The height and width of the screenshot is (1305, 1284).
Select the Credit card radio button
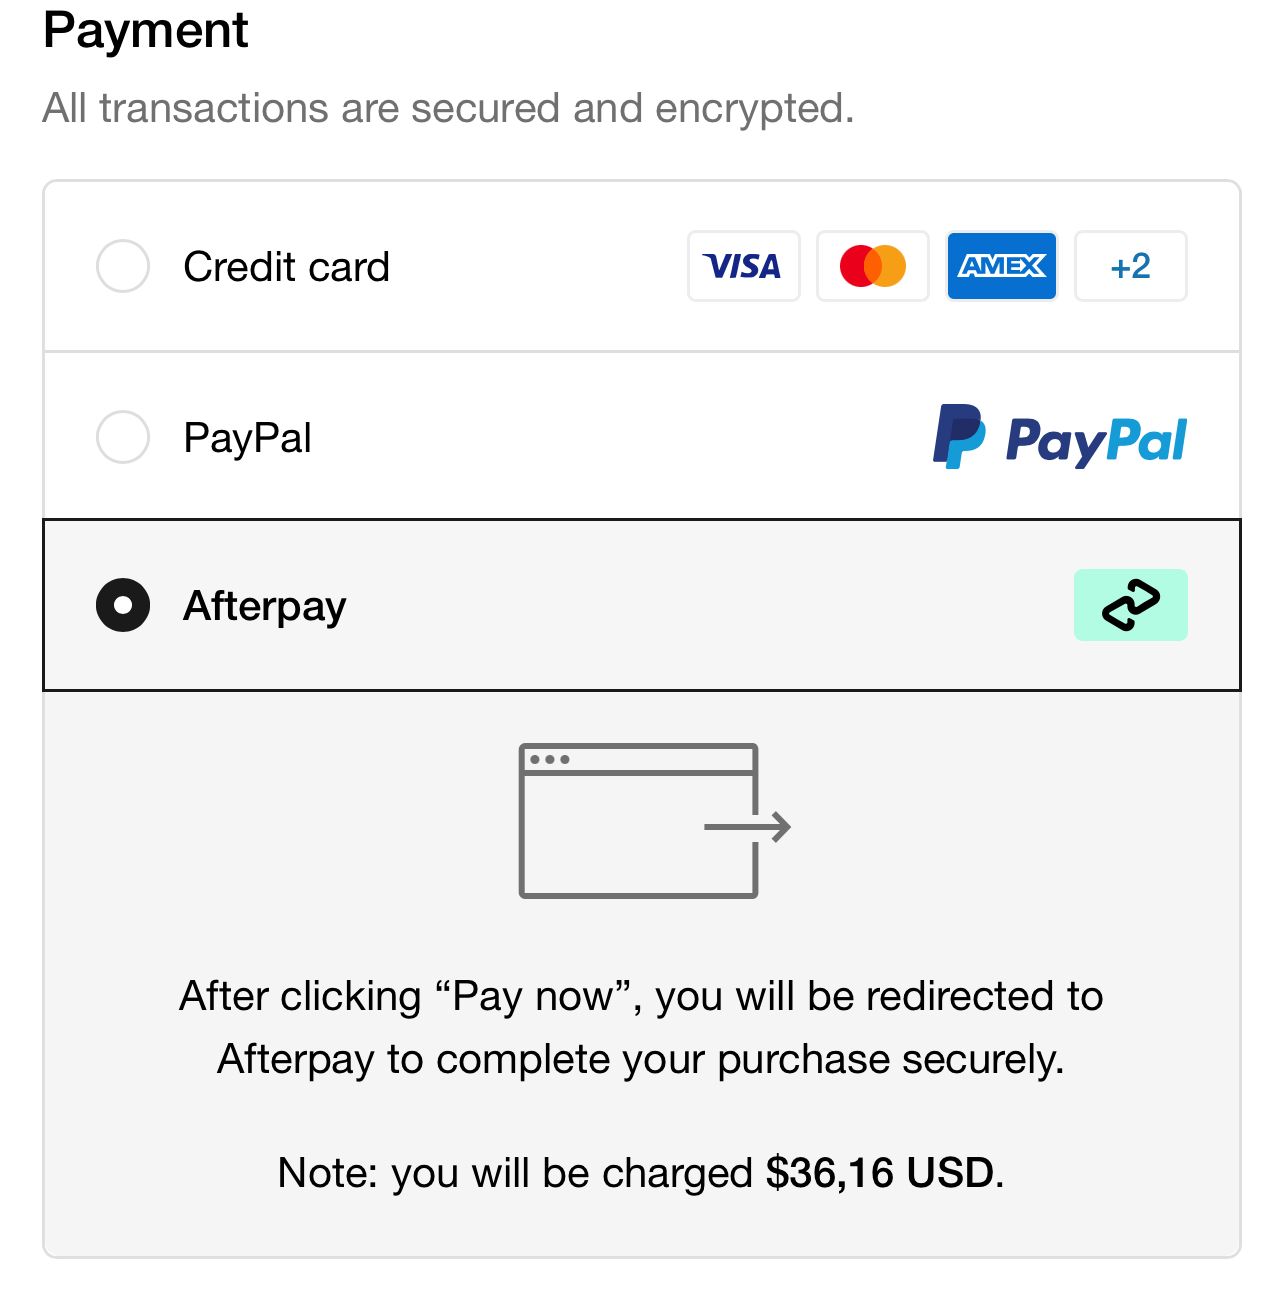pyautogui.click(x=123, y=266)
